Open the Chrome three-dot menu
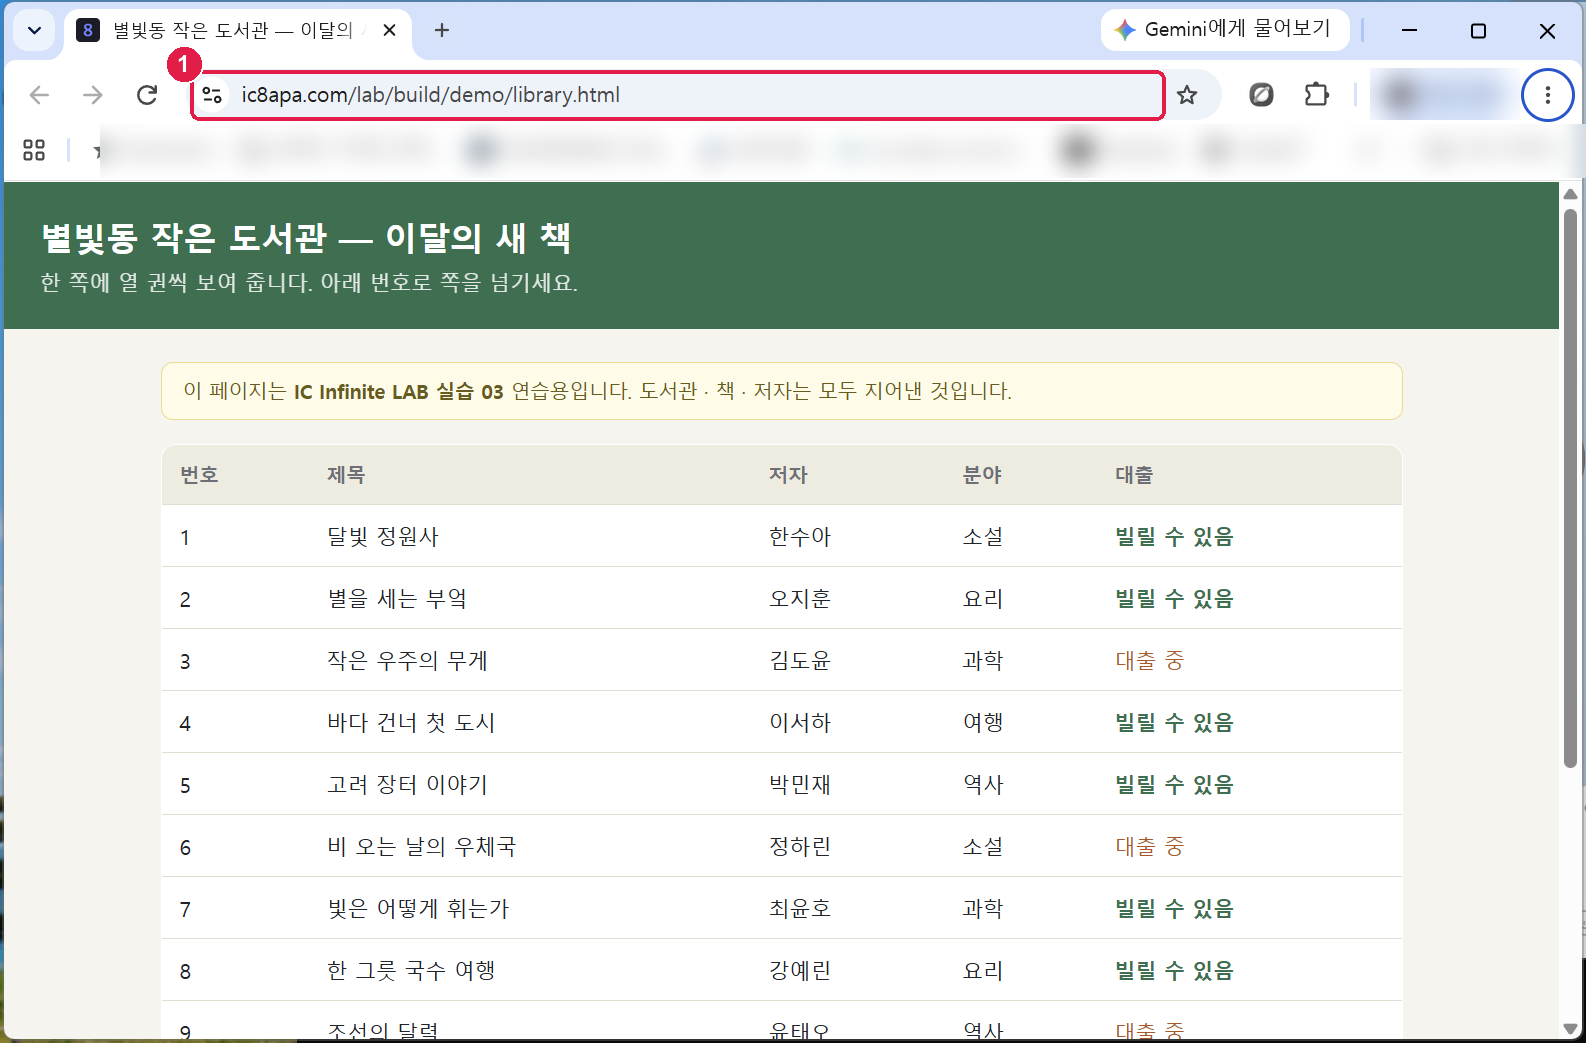The image size is (1586, 1043). pos(1547,95)
